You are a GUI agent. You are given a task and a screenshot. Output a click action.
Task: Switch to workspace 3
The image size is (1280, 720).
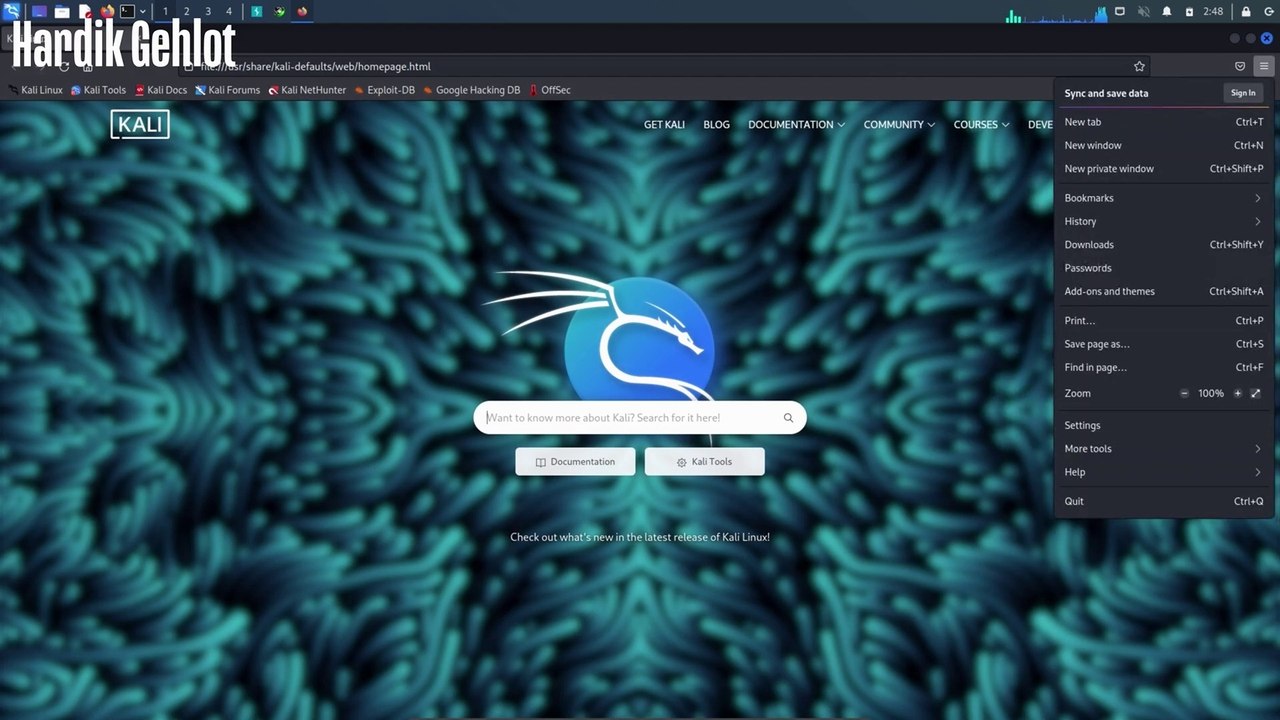pyautogui.click(x=208, y=12)
